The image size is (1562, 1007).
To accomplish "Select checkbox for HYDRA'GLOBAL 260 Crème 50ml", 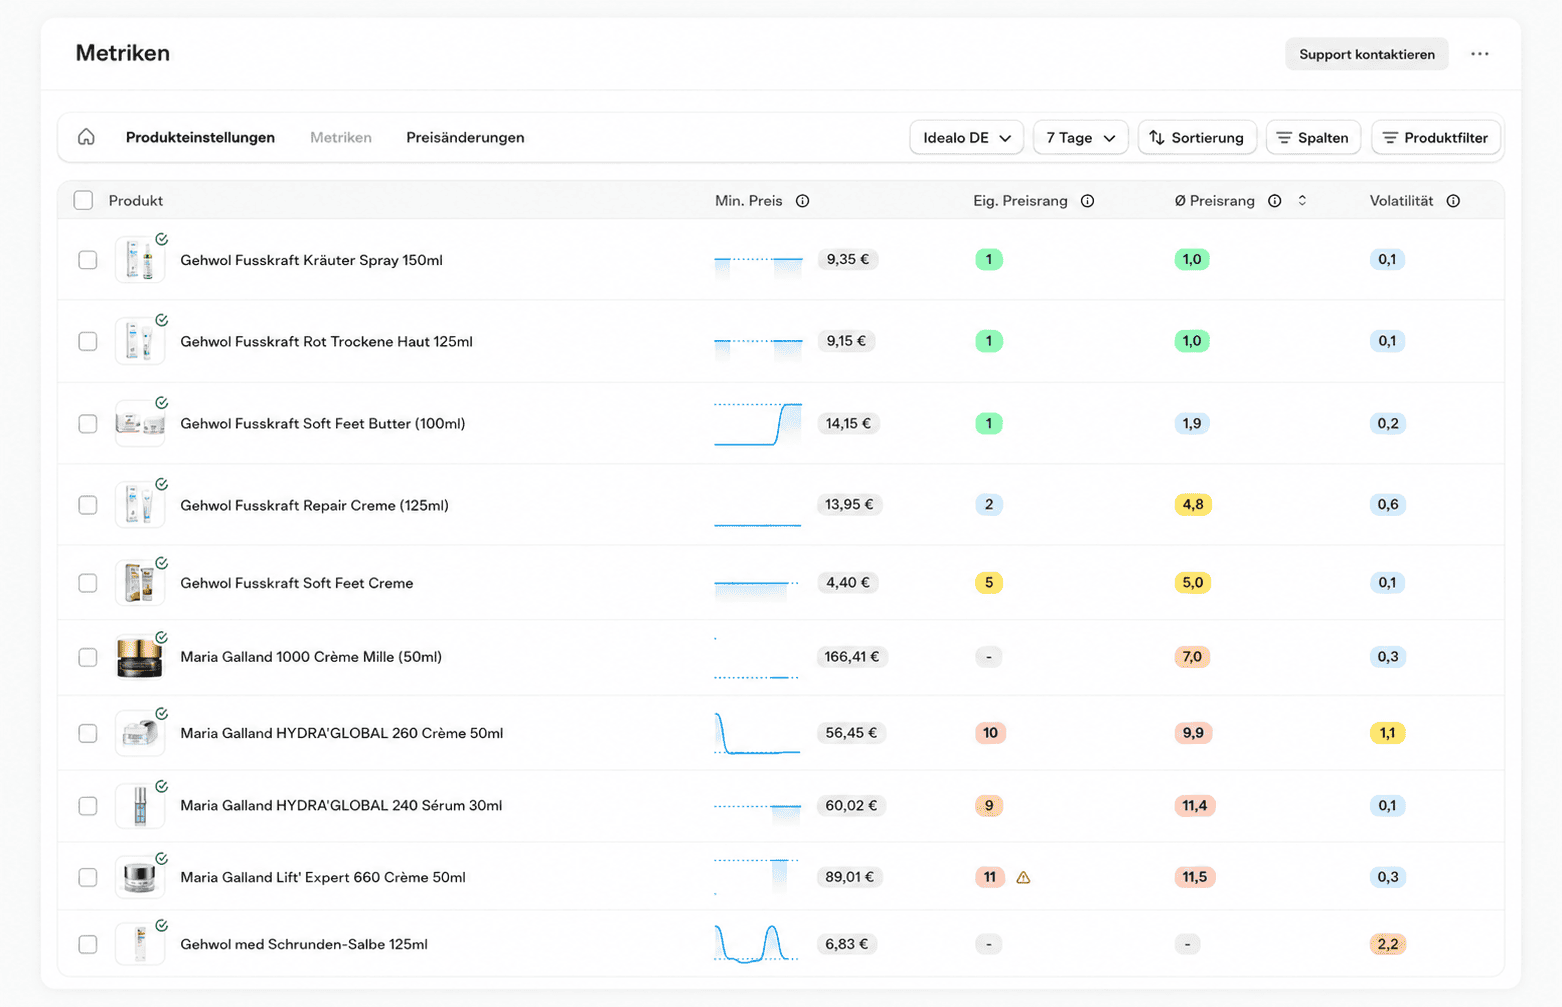I will (x=88, y=733).
